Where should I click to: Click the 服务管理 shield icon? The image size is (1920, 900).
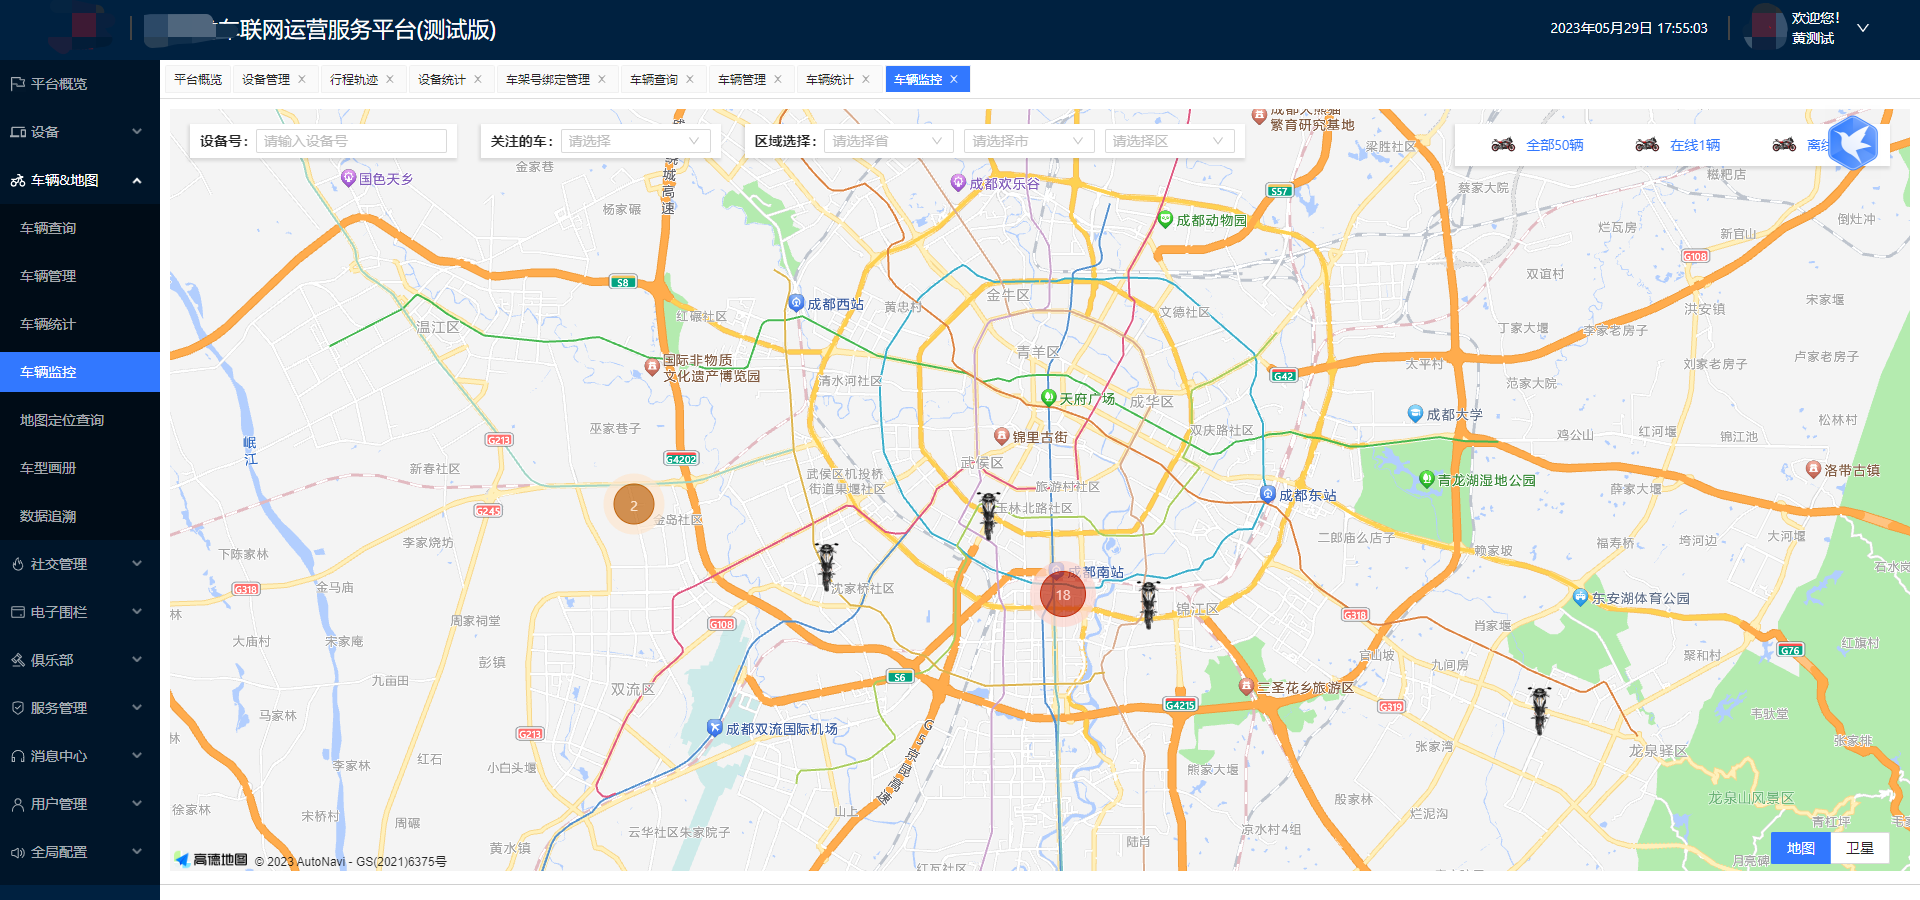point(17,708)
